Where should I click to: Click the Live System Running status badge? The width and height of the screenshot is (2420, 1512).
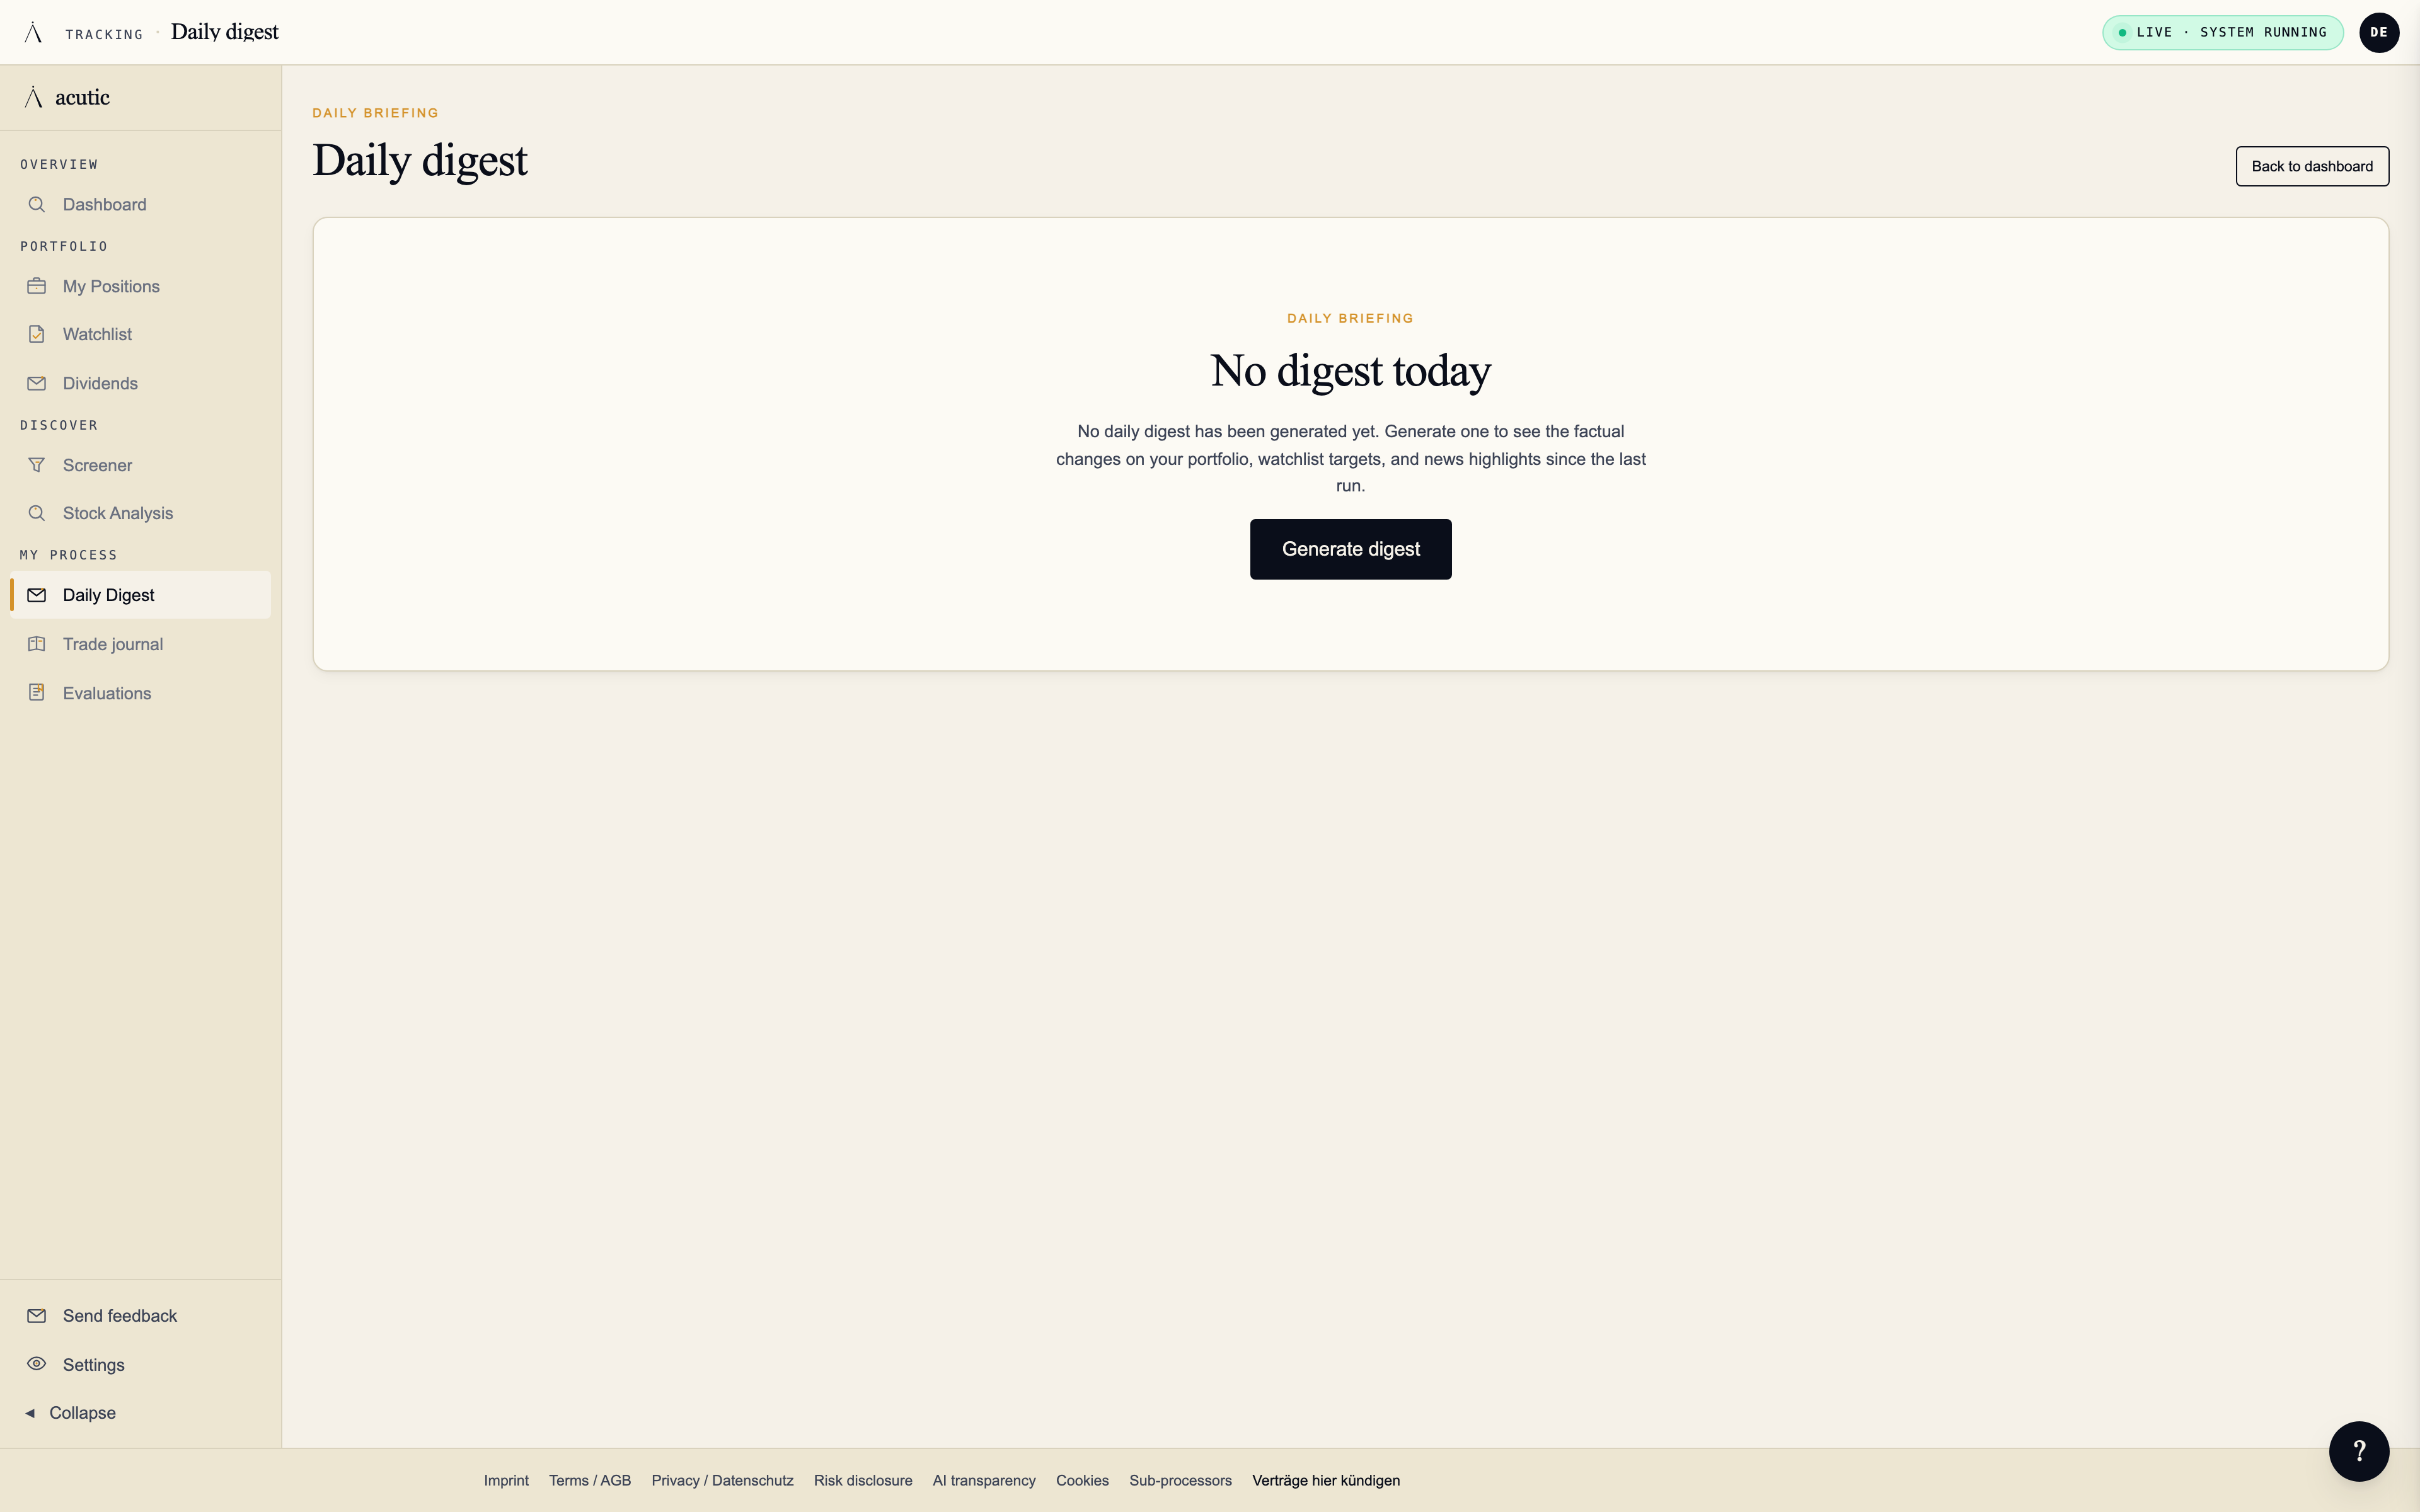(2222, 32)
